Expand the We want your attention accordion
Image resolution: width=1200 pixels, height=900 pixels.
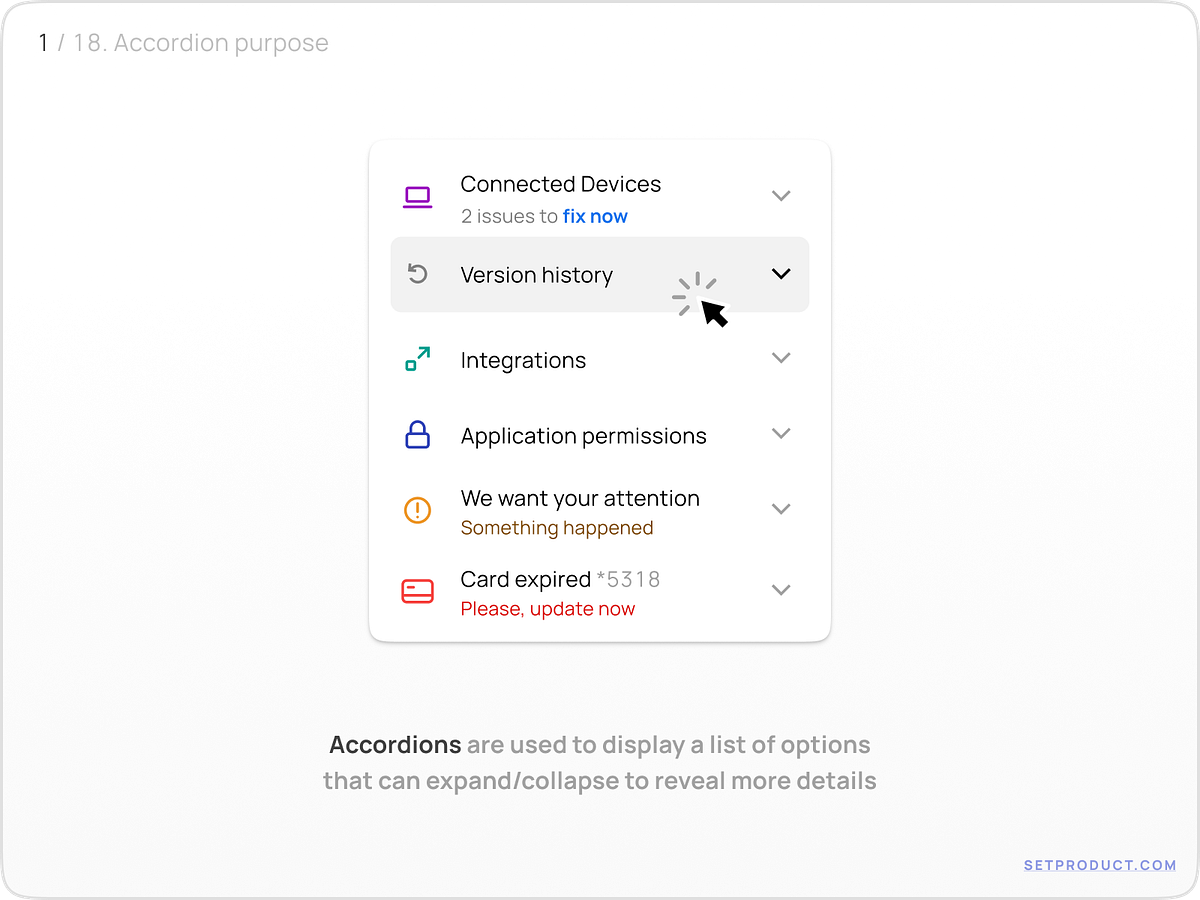(781, 509)
